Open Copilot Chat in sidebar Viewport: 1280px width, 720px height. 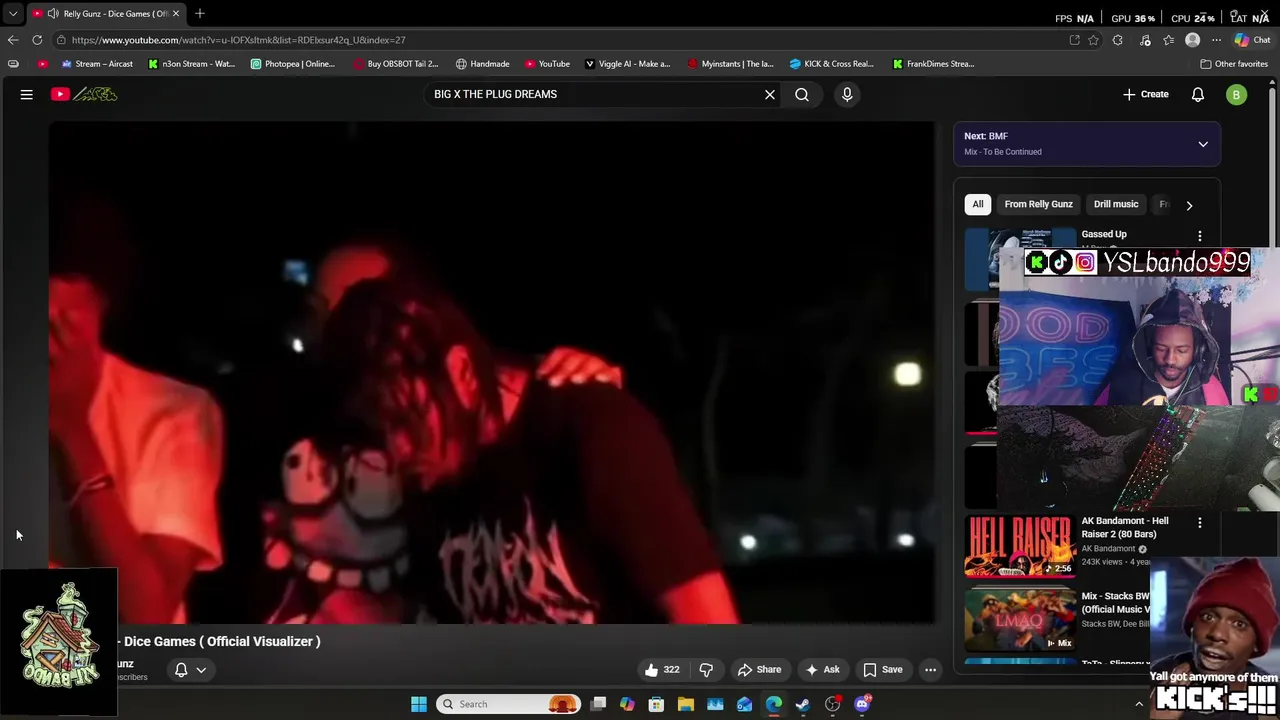[x=1252, y=40]
